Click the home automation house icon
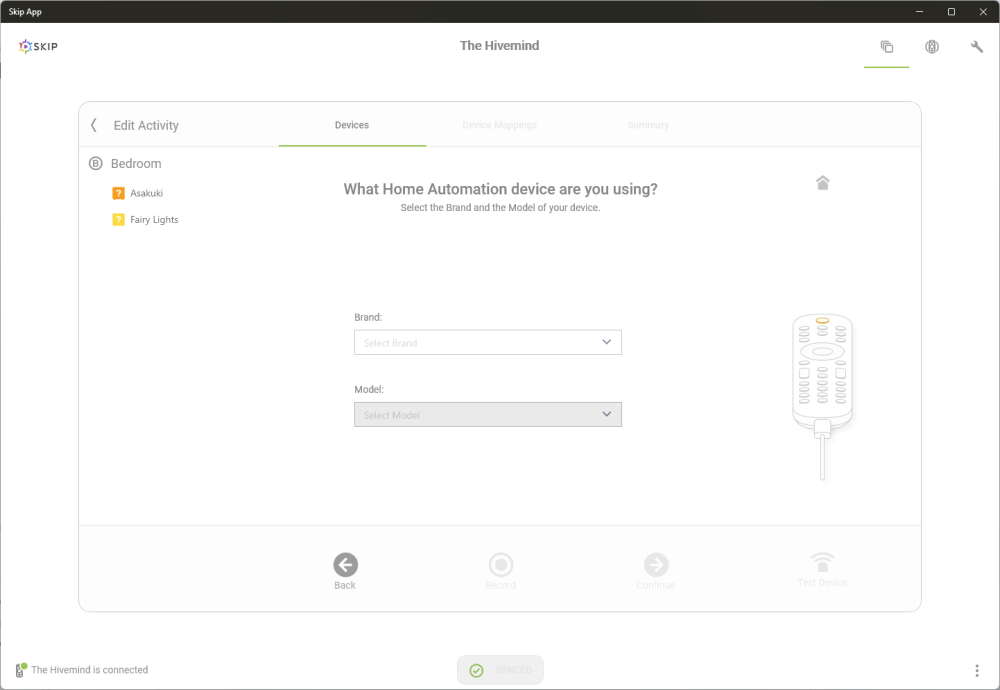The height and width of the screenshot is (690, 1000). (x=823, y=183)
